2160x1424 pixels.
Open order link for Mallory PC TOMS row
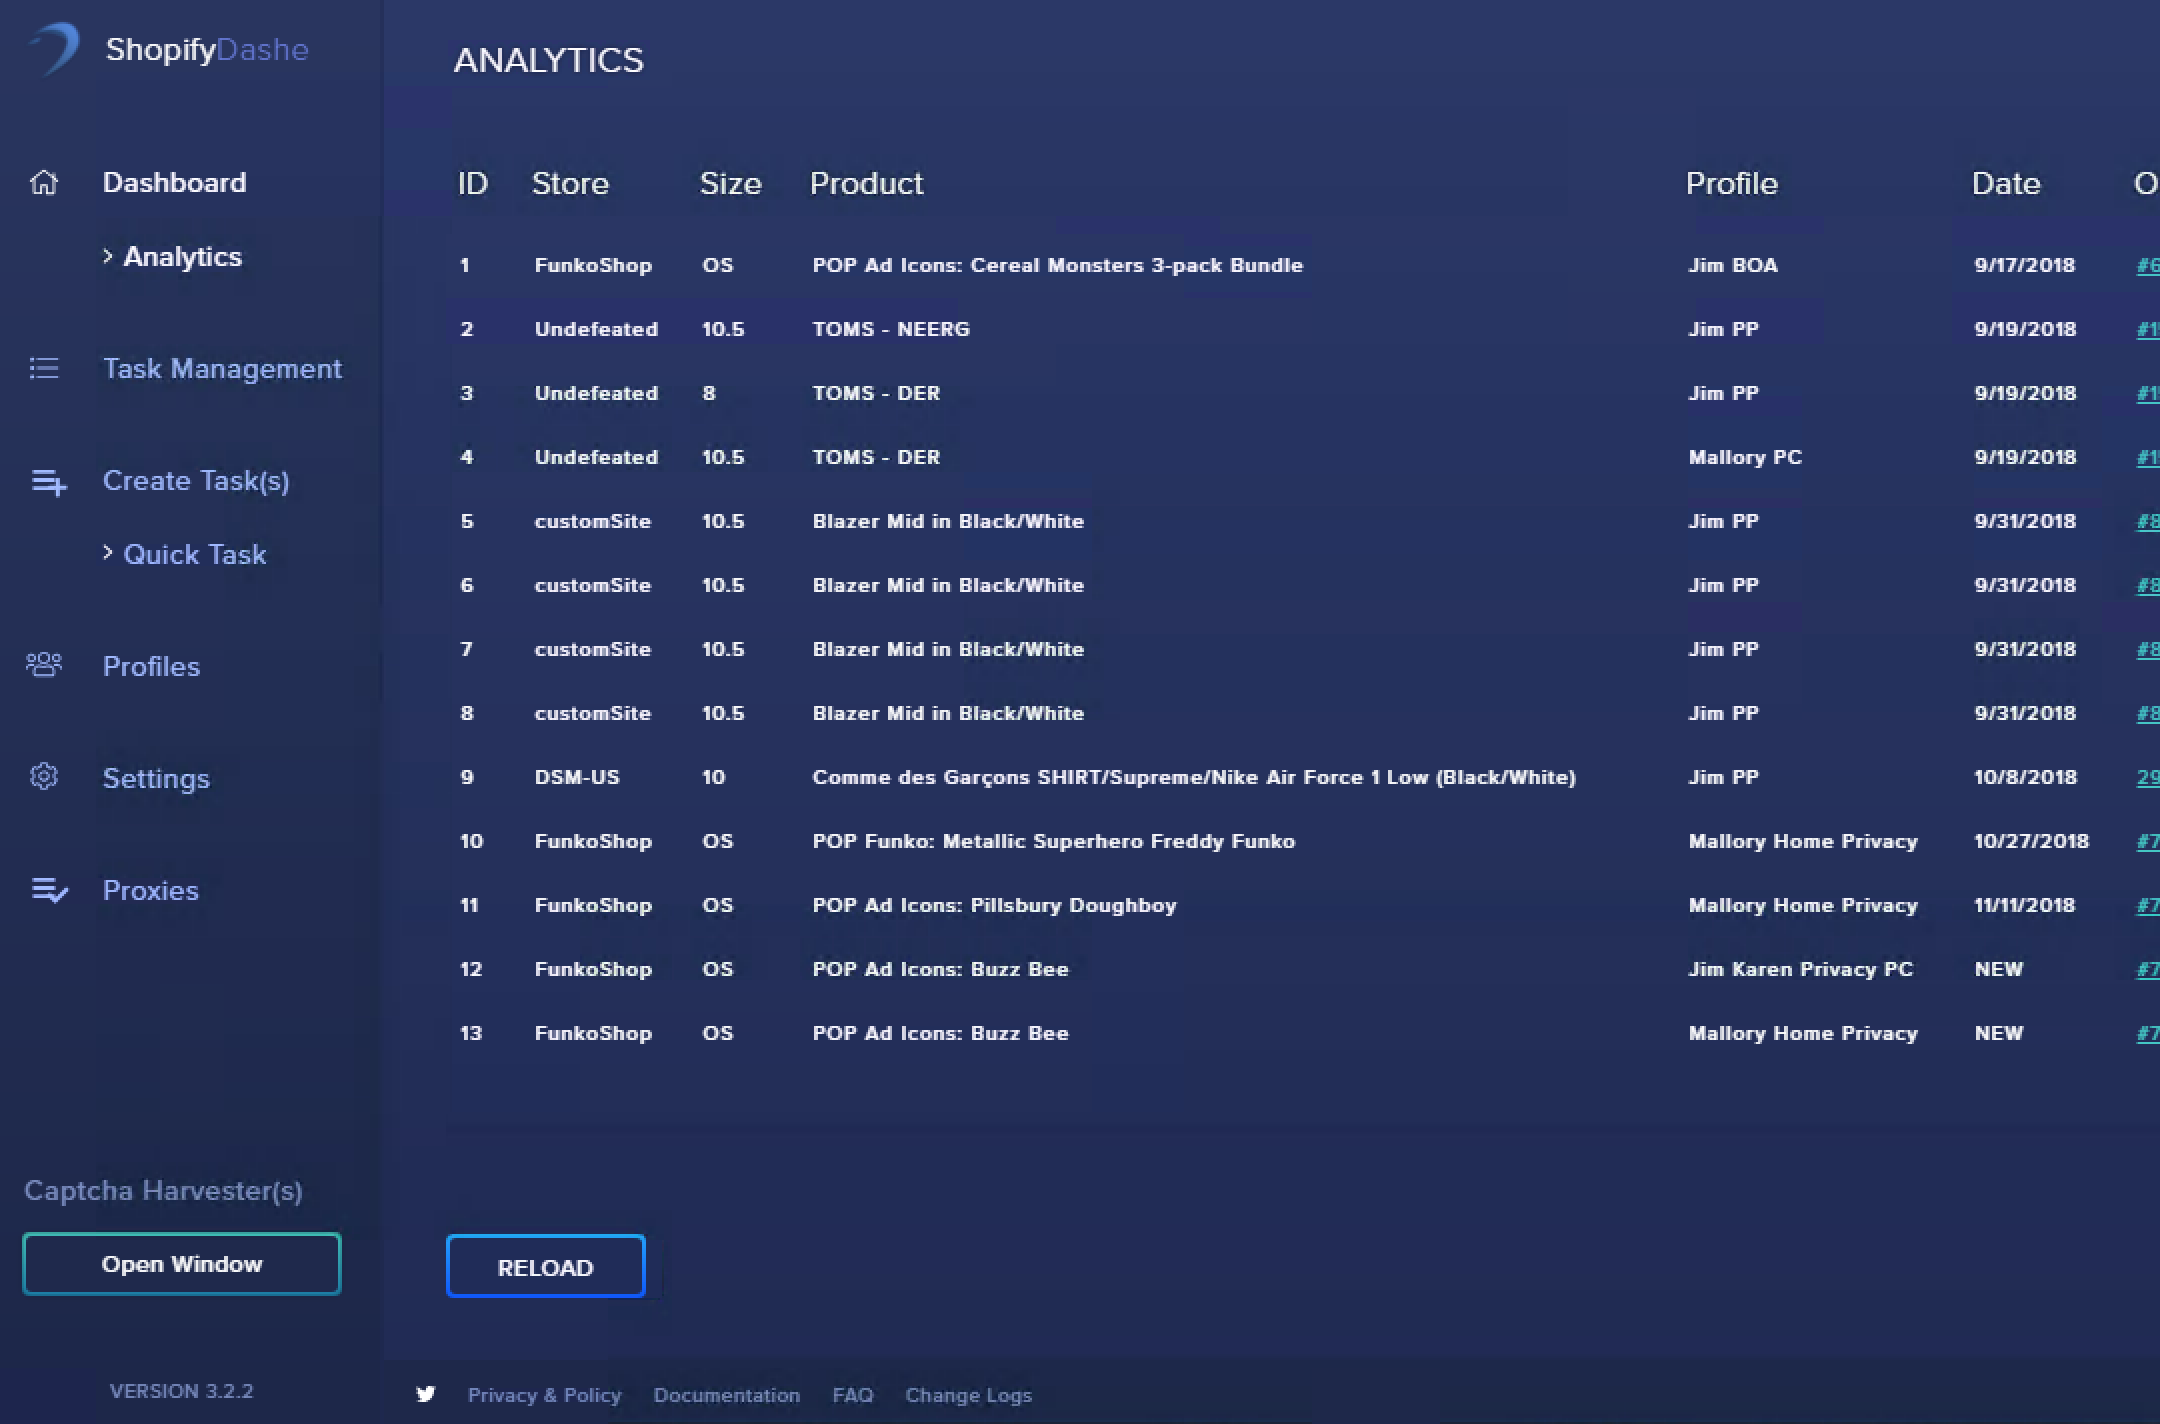(x=2148, y=457)
